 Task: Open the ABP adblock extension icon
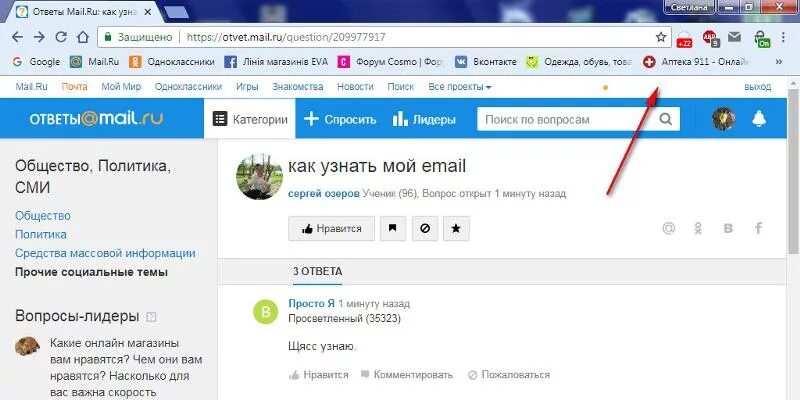pos(710,38)
